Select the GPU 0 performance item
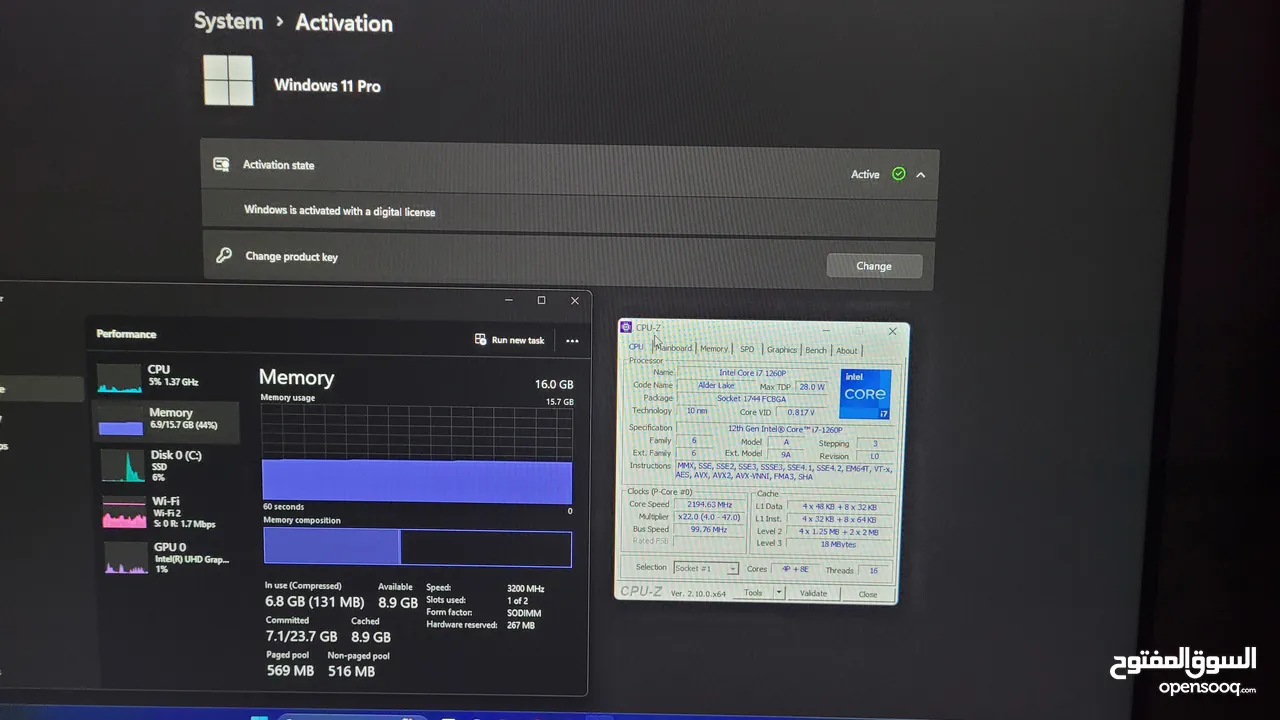1280x720 pixels. click(166, 557)
